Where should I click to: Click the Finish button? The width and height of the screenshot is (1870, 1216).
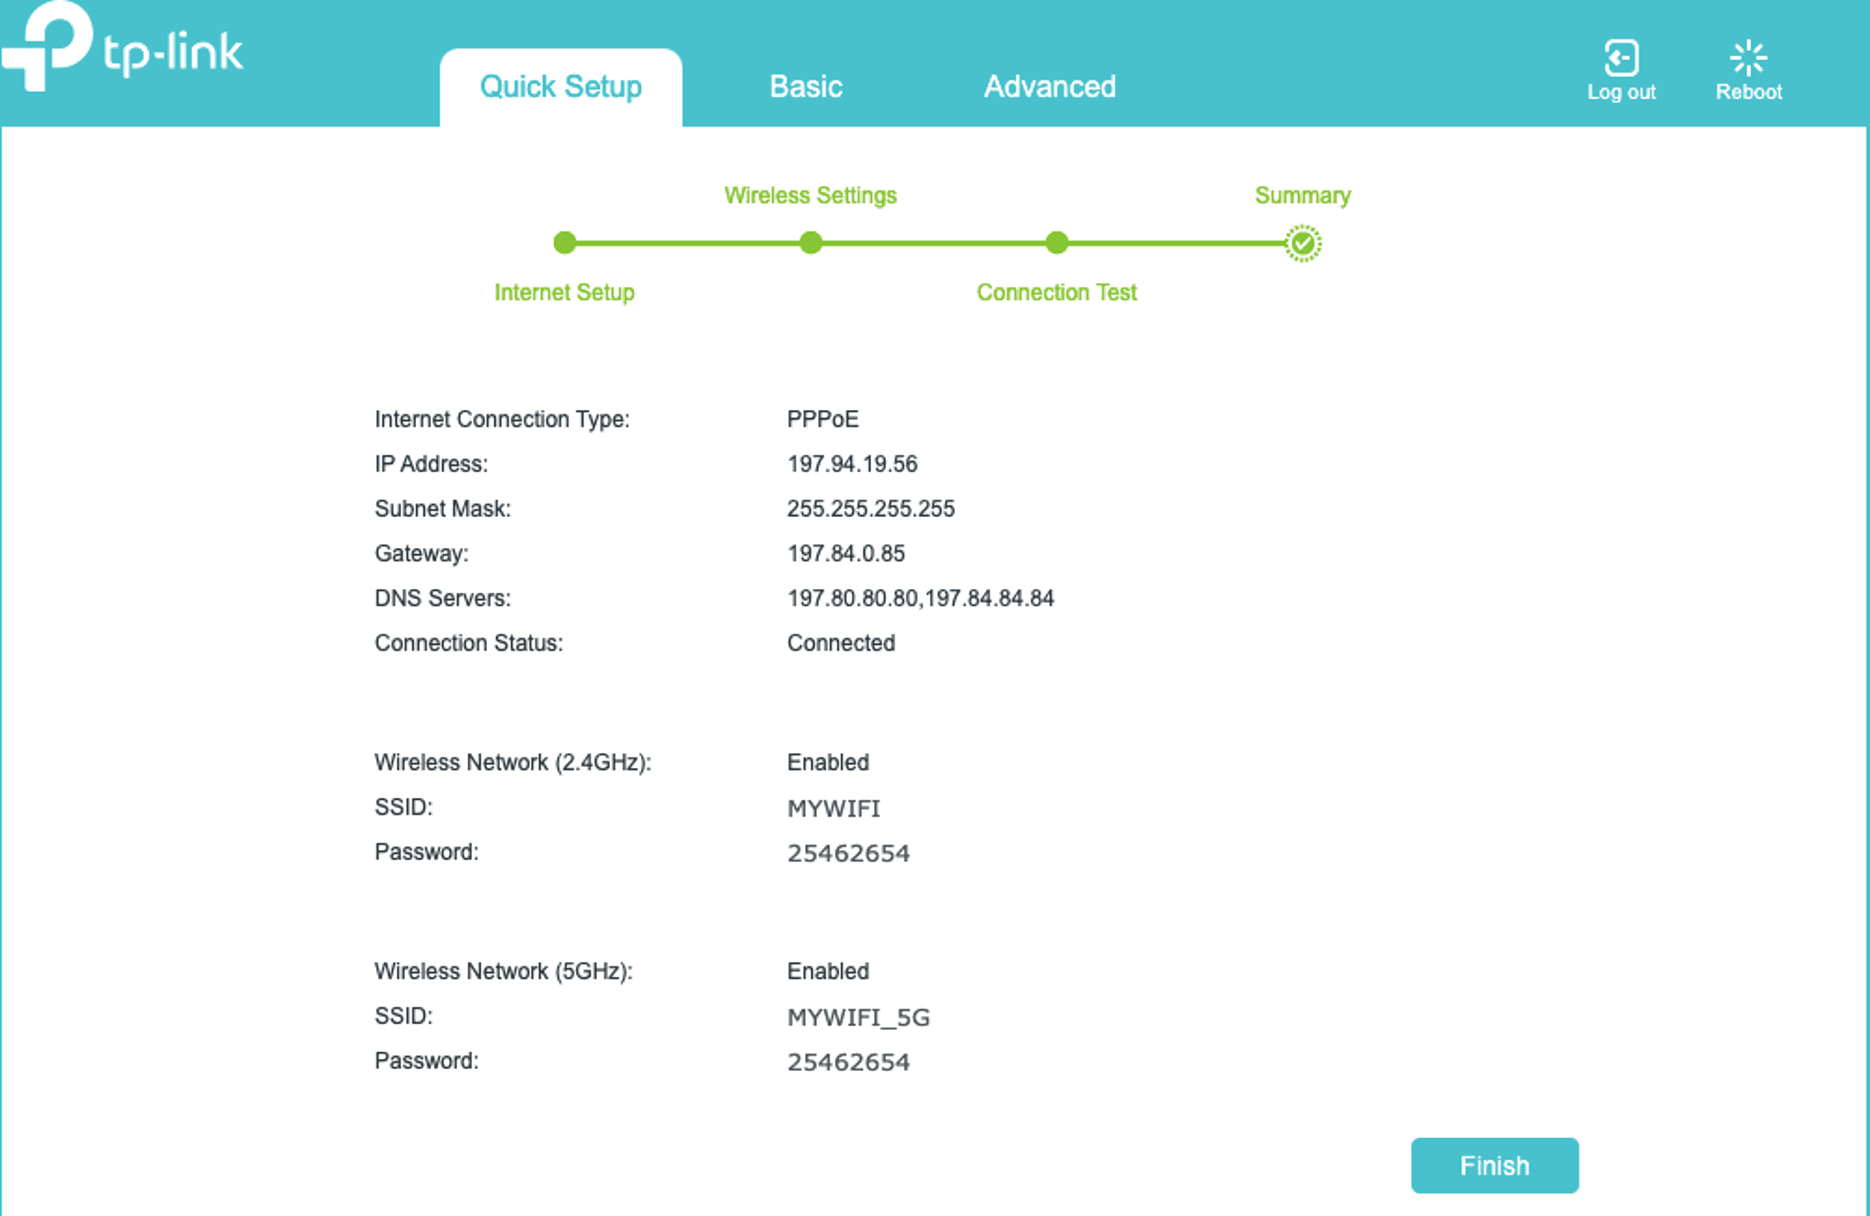click(x=1494, y=1165)
